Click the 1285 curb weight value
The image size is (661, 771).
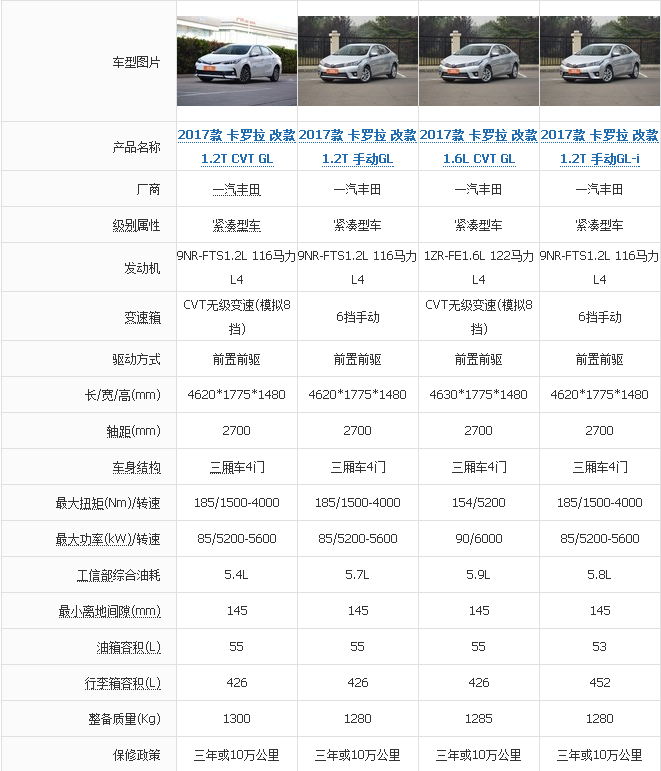[479, 718]
